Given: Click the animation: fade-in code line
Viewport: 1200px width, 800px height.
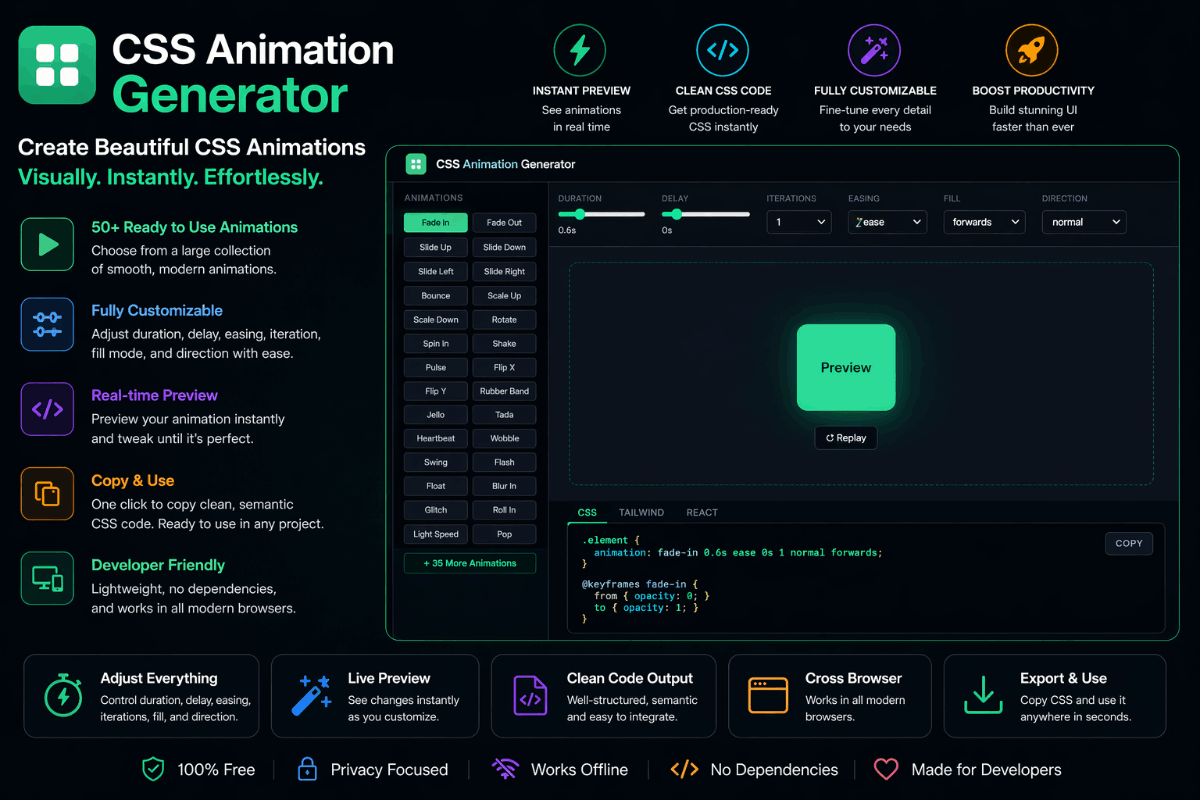Looking at the screenshot, I should point(738,552).
